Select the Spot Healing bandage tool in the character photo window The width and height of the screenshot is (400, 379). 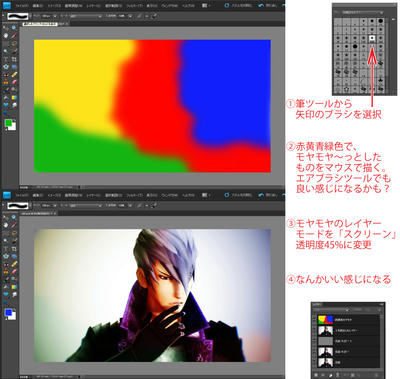point(14,263)
